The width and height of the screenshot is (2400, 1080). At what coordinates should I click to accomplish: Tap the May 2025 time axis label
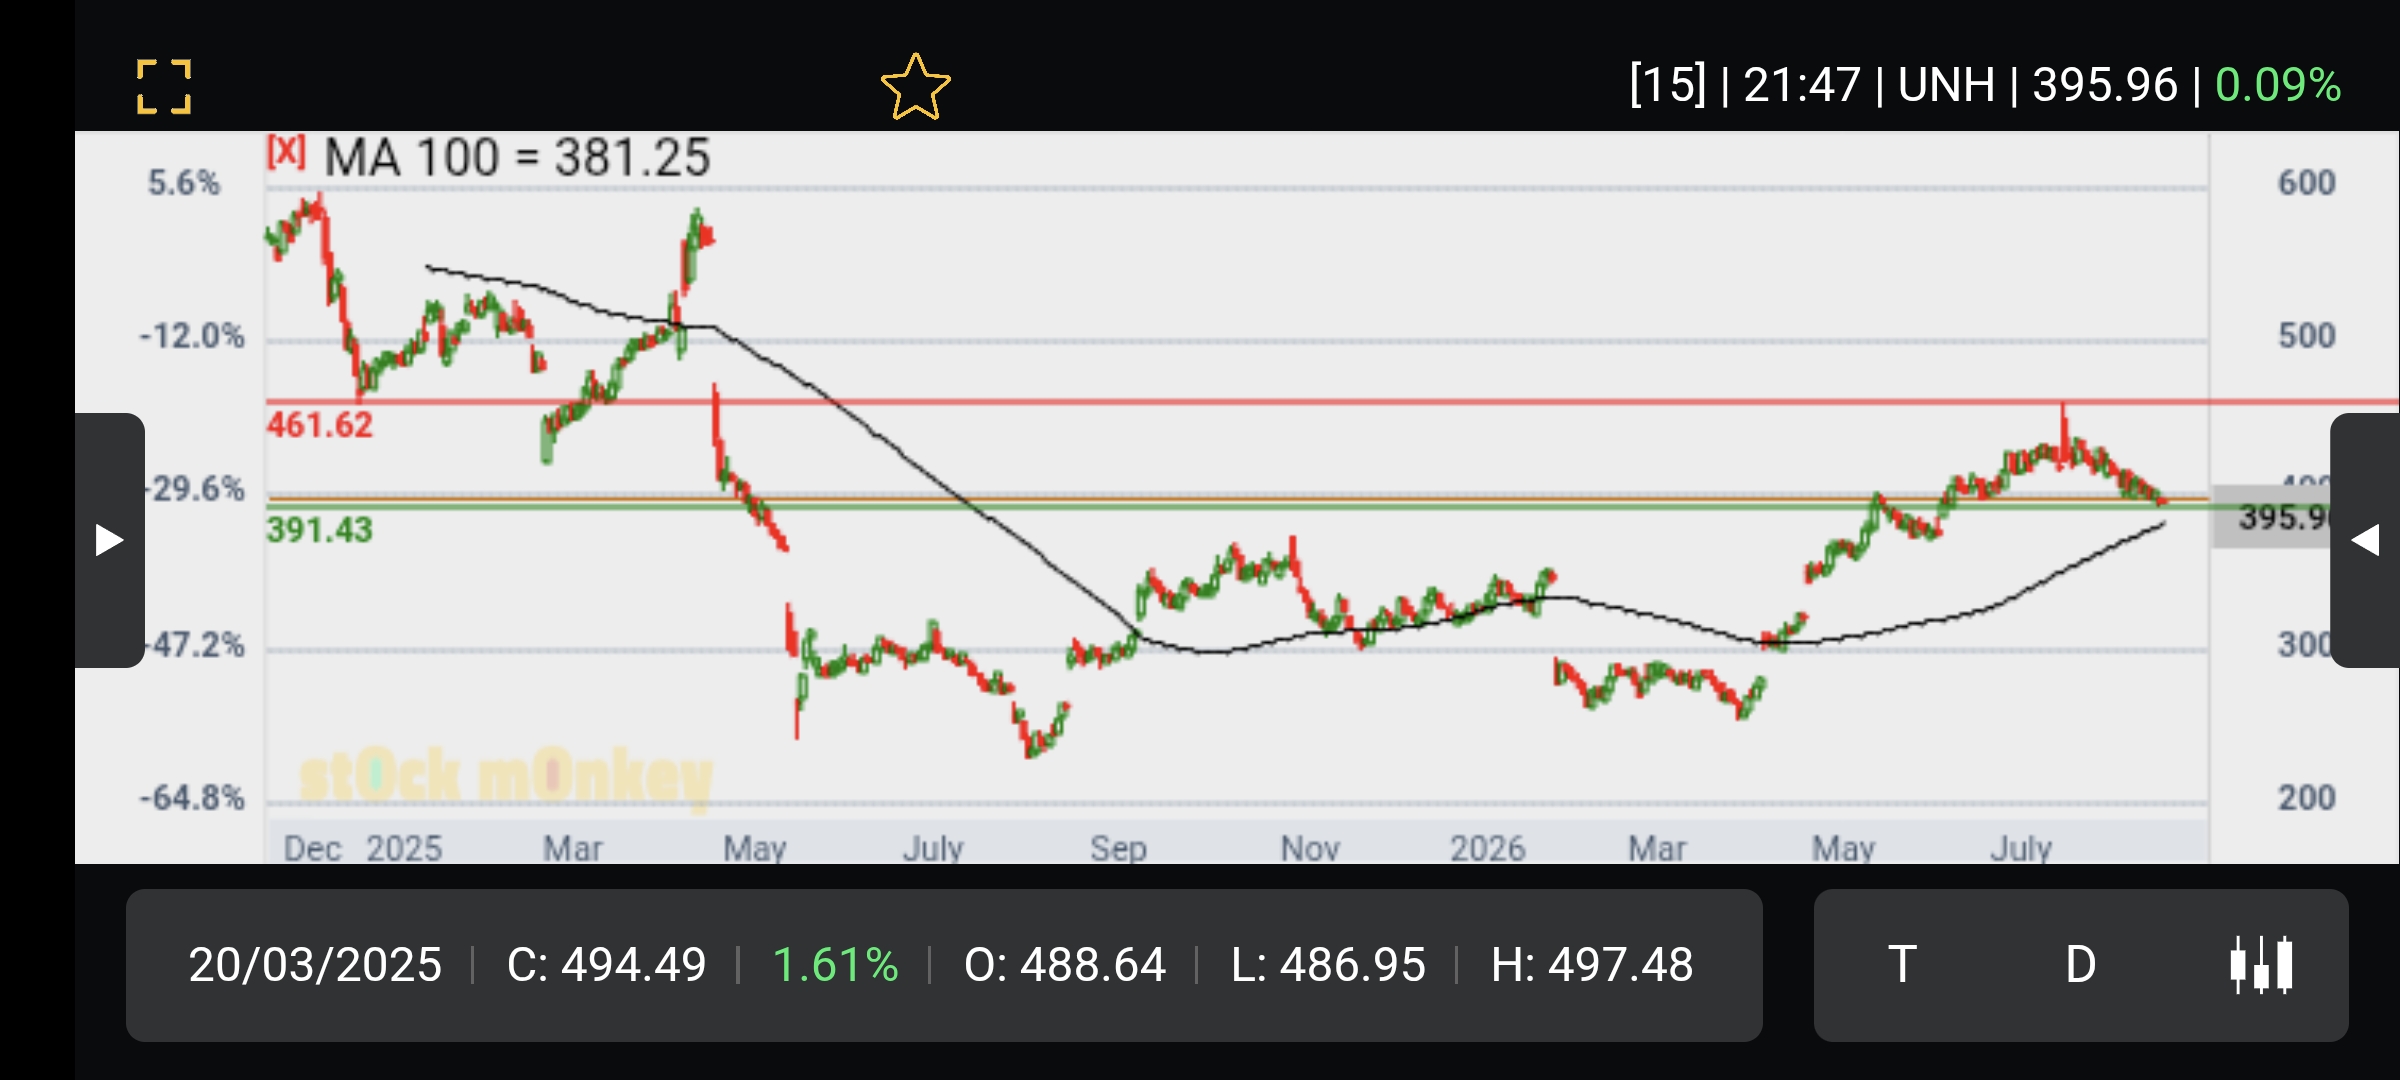coord(755,848)
